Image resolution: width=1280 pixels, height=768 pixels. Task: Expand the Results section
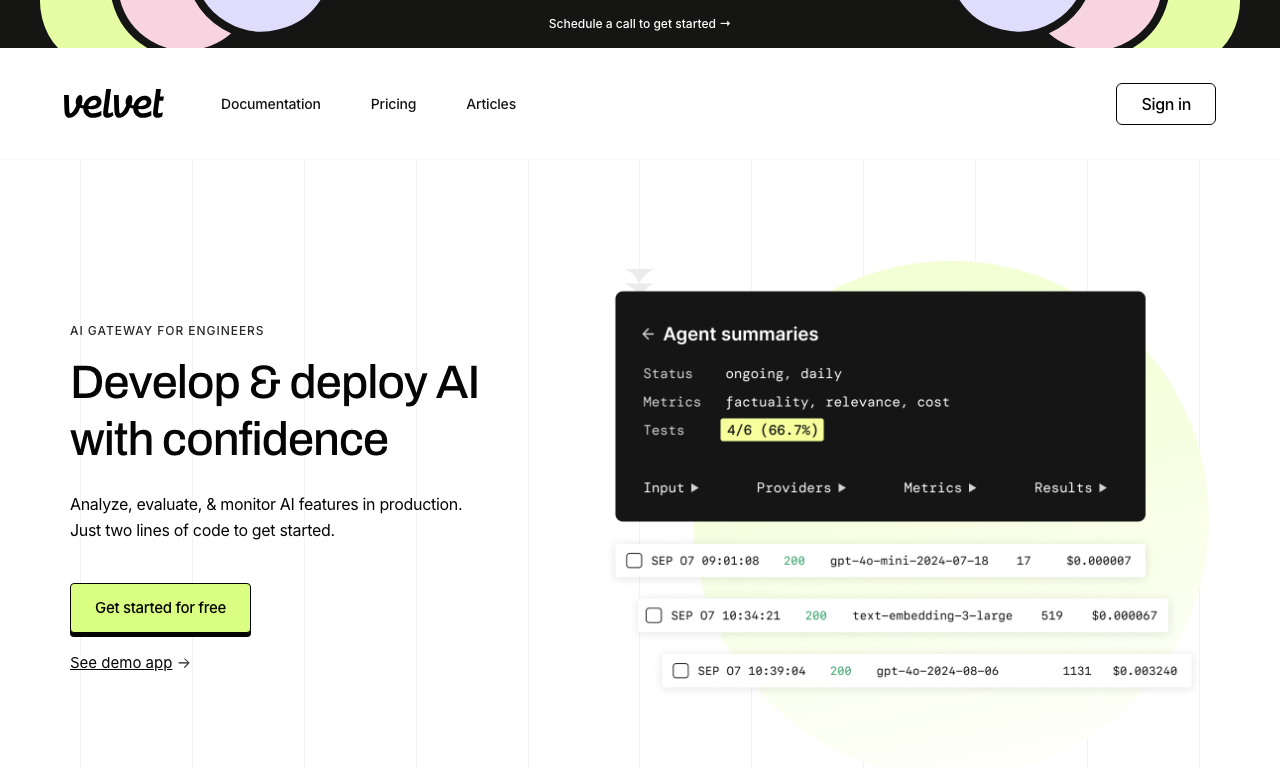pos(1071,487)
